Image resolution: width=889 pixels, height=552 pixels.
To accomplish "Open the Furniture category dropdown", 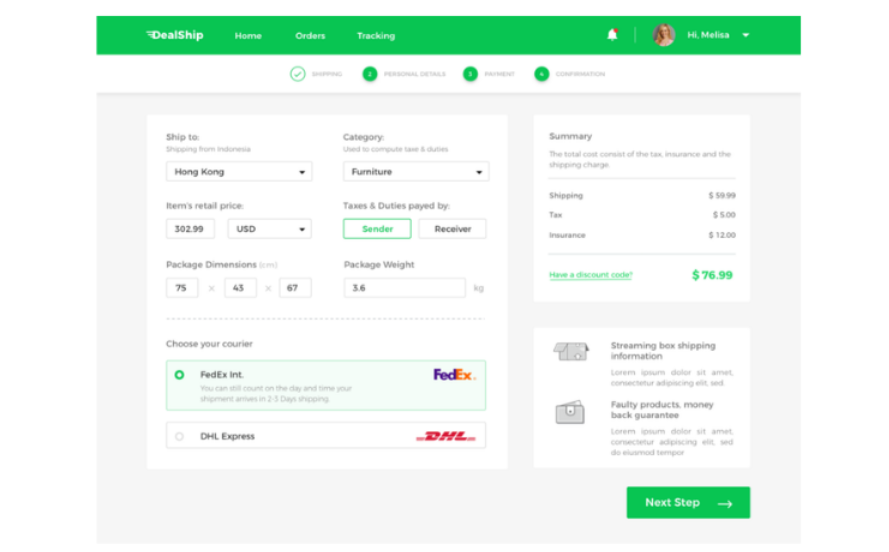I will pos(416,172).
